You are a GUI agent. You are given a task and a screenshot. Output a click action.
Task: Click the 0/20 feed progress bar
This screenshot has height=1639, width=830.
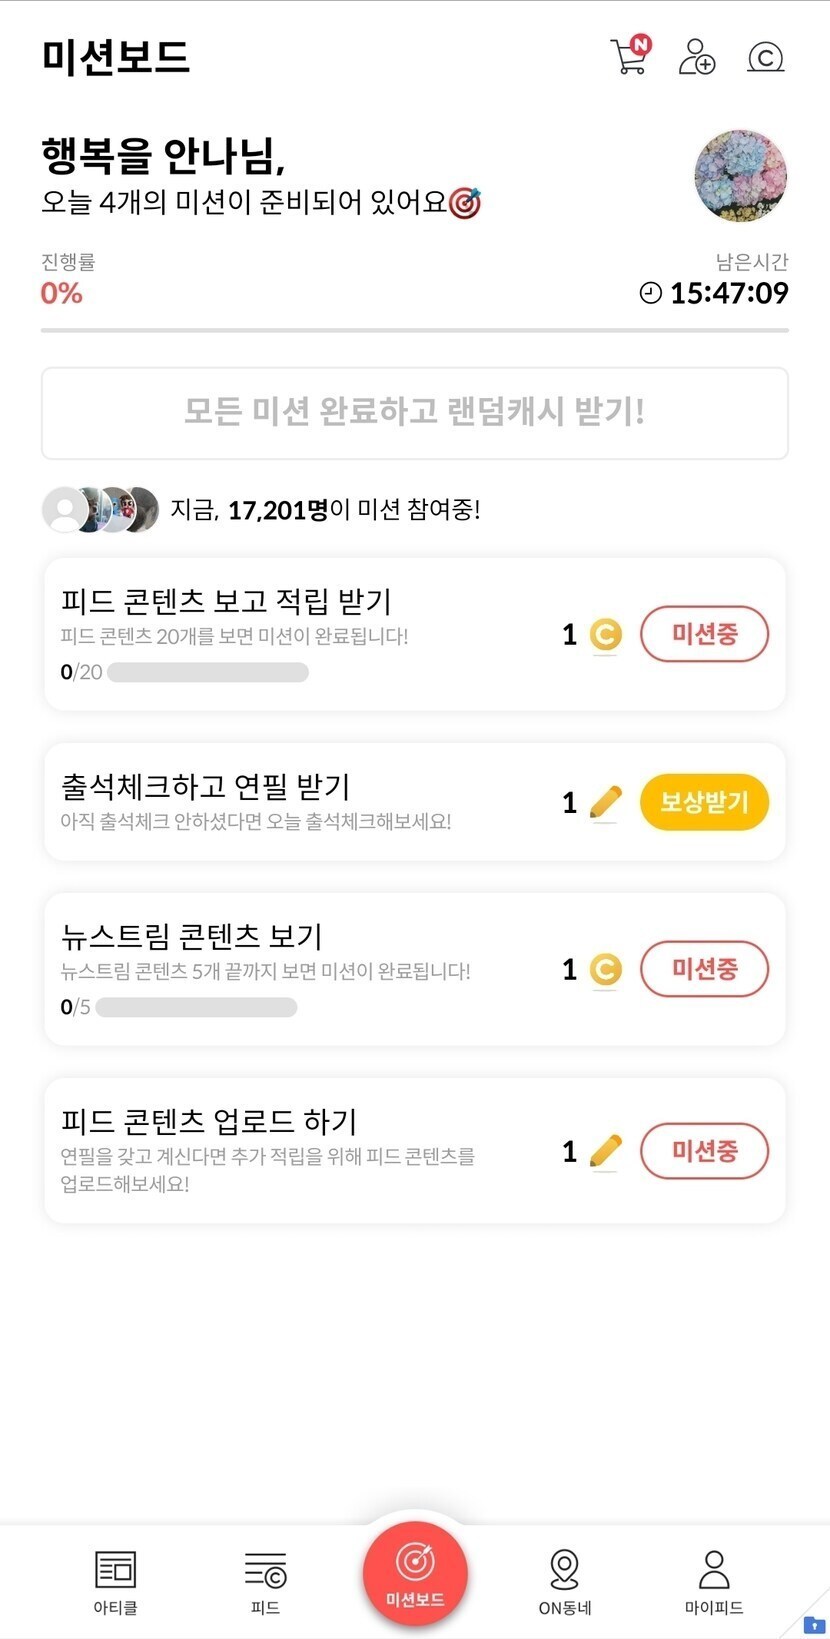point(207,672)
